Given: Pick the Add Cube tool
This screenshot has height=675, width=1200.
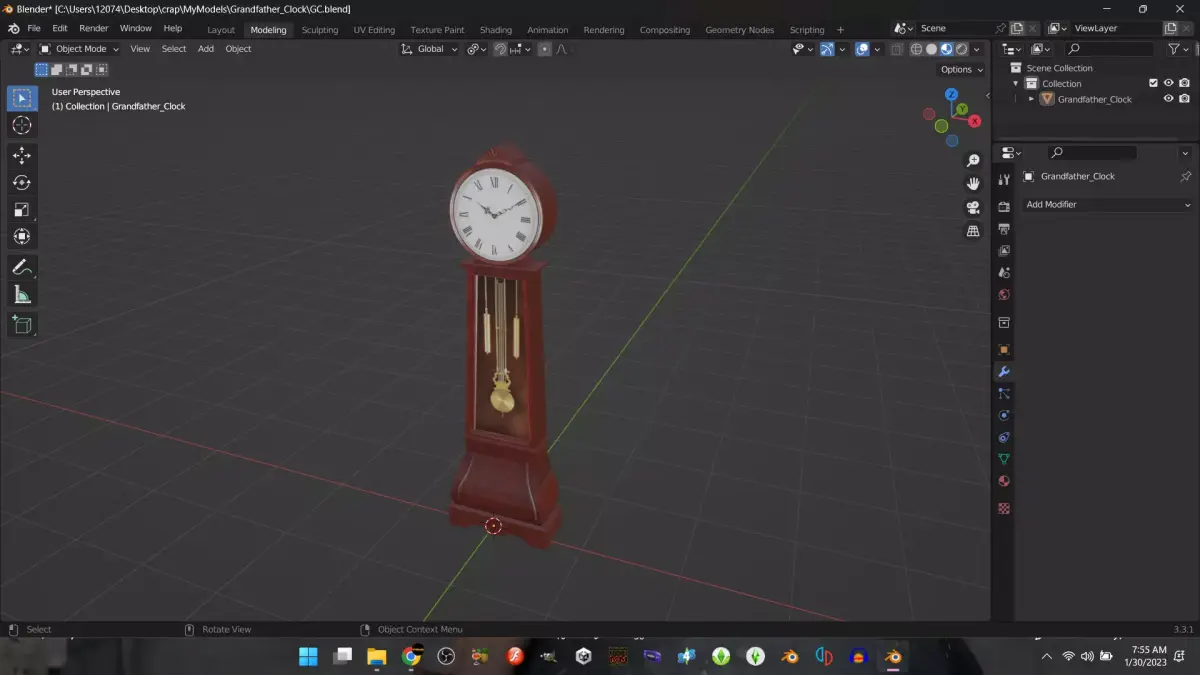Looking at the screenshot, I should coord(22,325).
